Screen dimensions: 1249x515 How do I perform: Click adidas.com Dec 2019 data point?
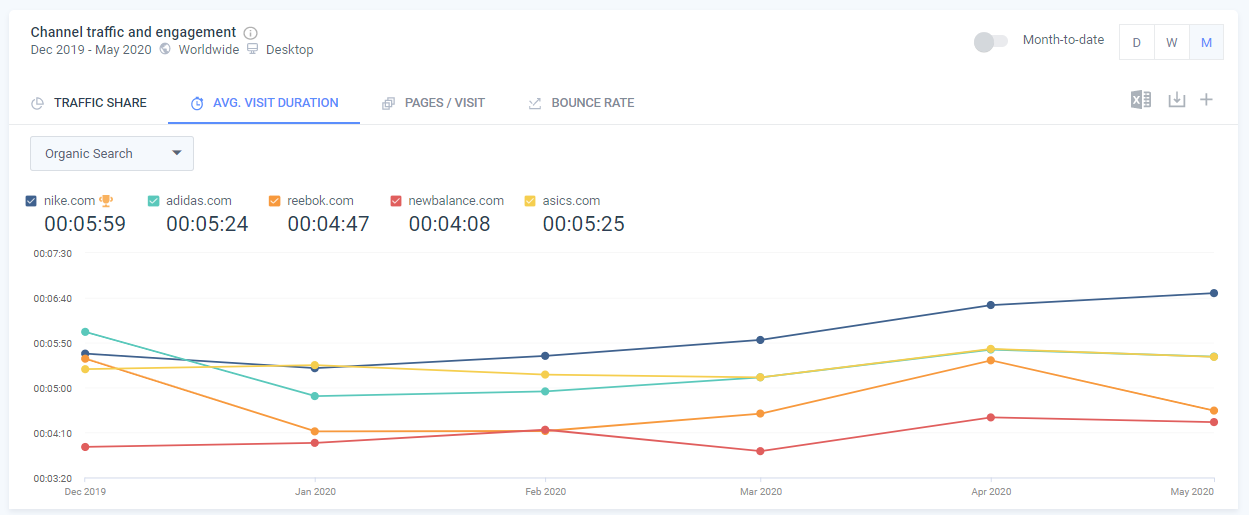[x=85, y=332]
